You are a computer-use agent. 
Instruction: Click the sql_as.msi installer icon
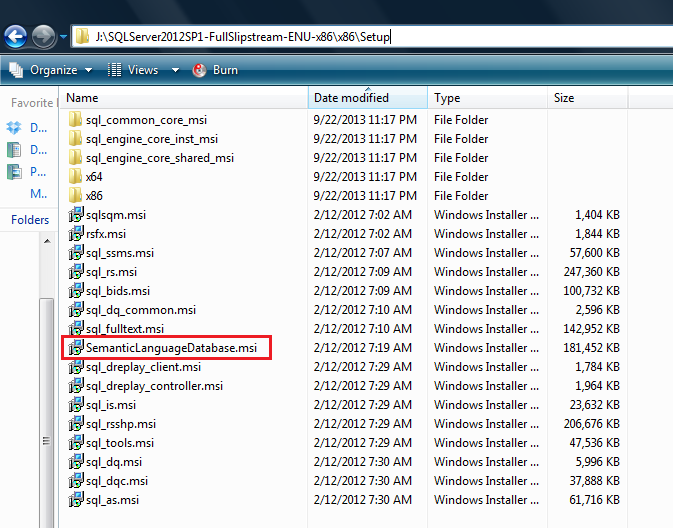tap(75, 500)
